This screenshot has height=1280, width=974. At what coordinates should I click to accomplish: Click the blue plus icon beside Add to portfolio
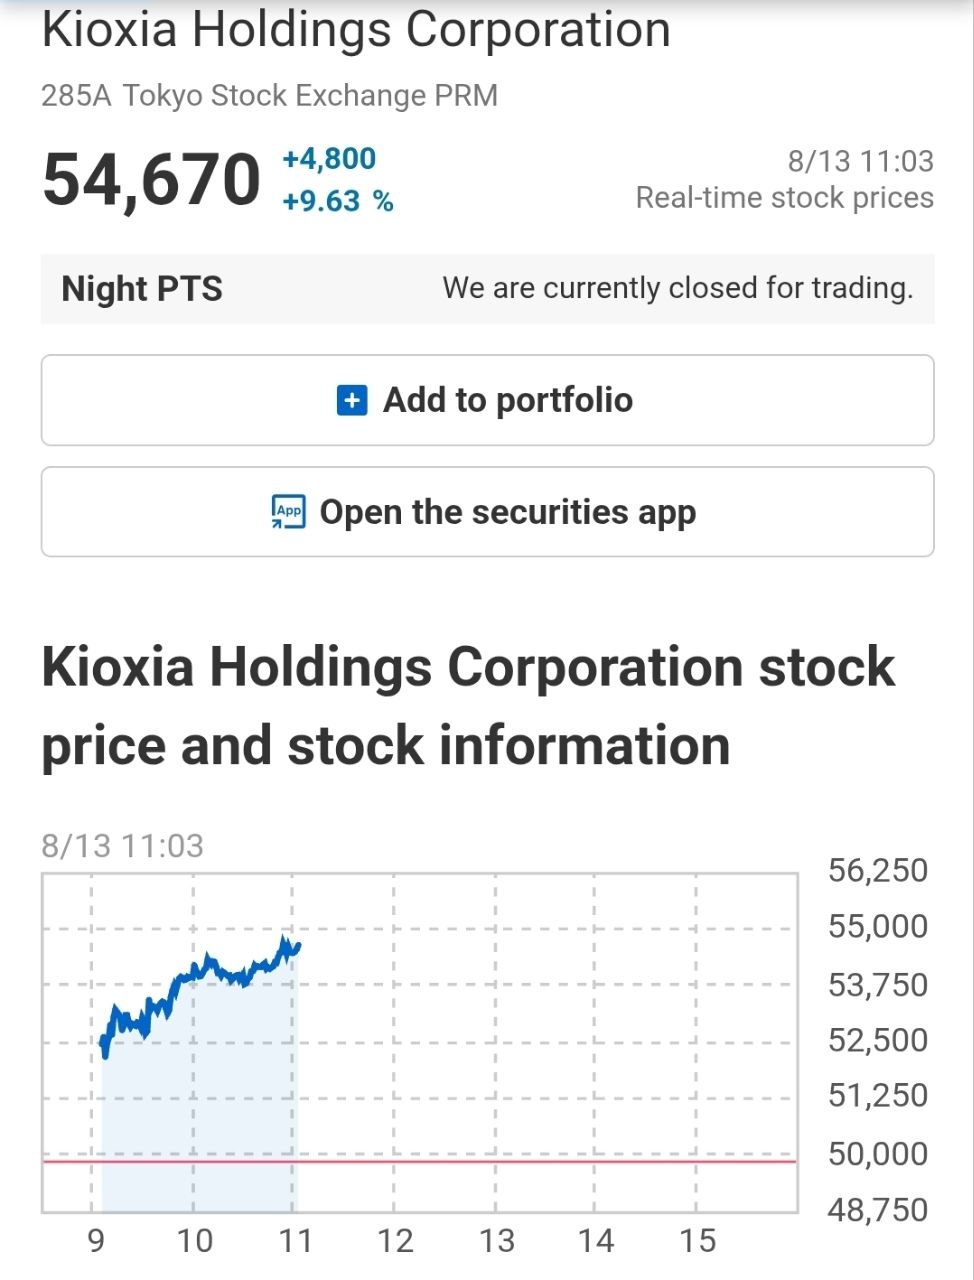click(x=352, y=401)
